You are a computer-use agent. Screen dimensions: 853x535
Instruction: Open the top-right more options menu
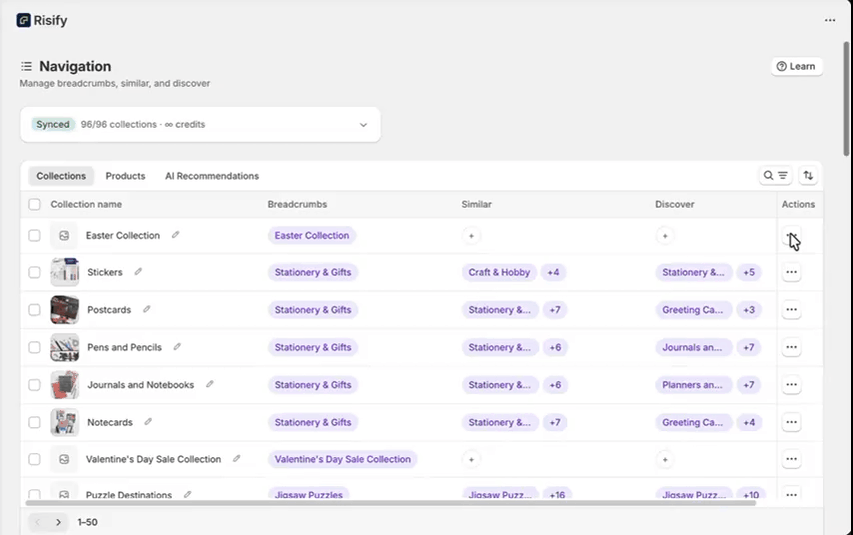[x=829, y=20]
